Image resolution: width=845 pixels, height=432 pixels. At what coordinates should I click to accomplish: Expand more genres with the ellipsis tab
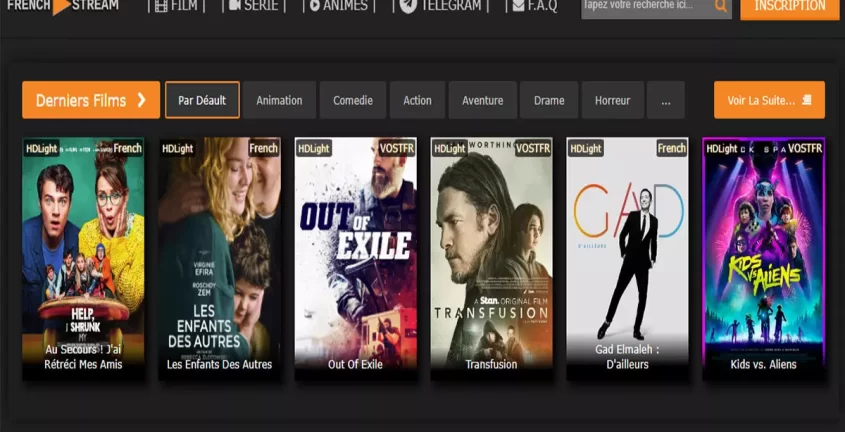coord(666,100)
